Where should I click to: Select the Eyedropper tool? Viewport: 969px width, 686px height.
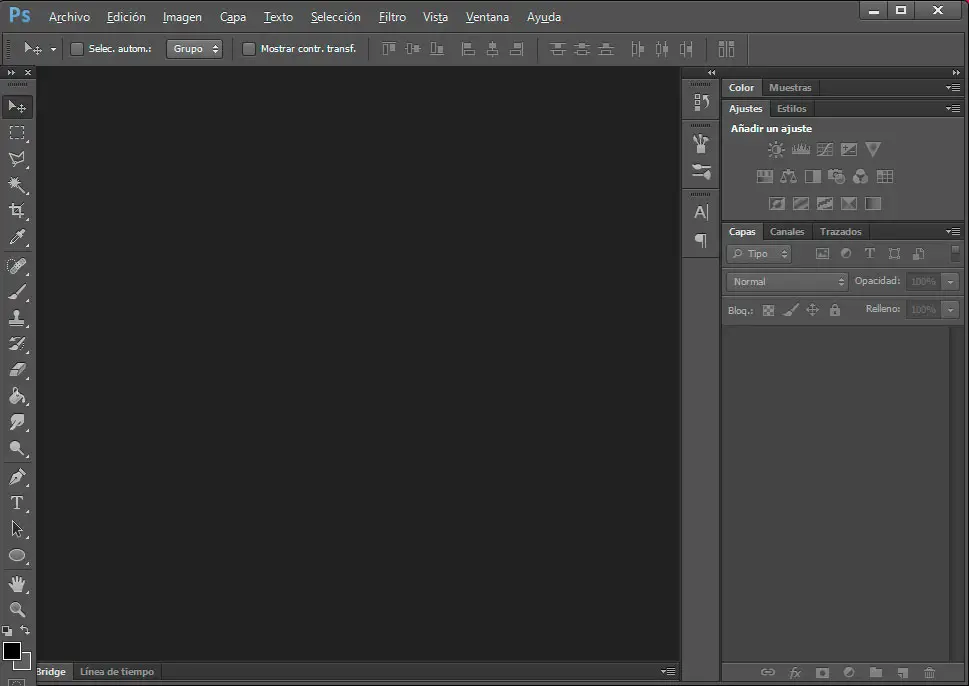coord(17,237)
